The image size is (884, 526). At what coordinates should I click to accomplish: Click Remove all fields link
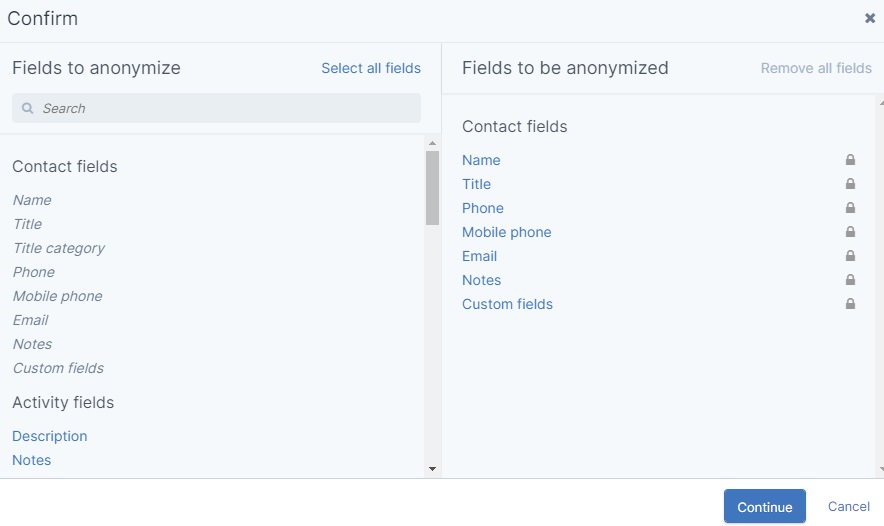tap(816, 68)
